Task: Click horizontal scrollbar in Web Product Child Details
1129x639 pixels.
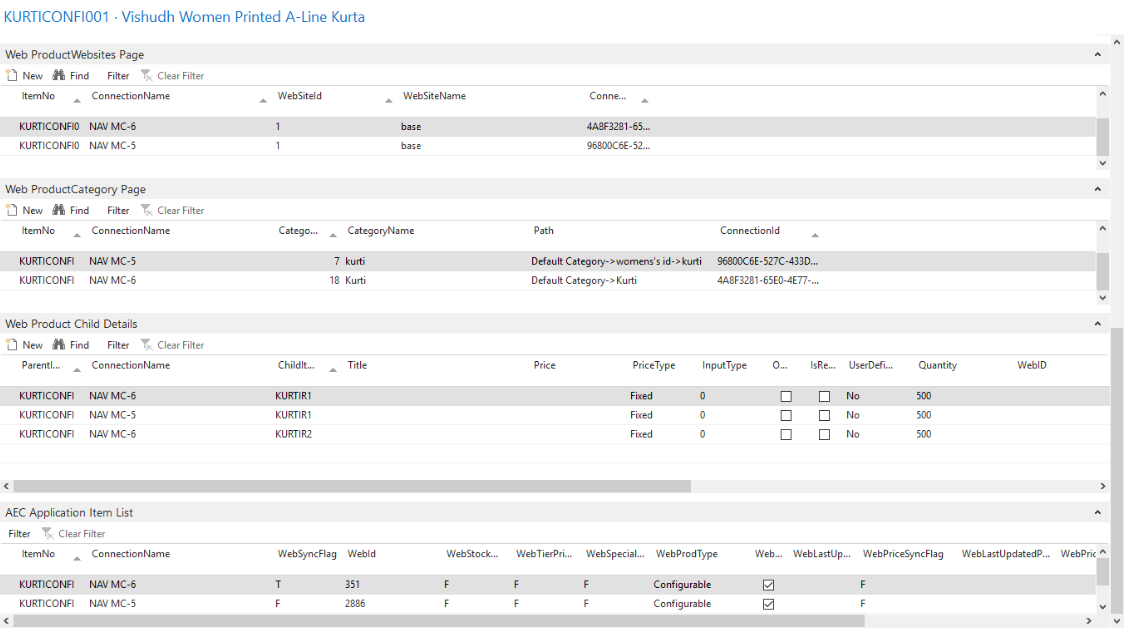Action: click(x=350, y=486)
